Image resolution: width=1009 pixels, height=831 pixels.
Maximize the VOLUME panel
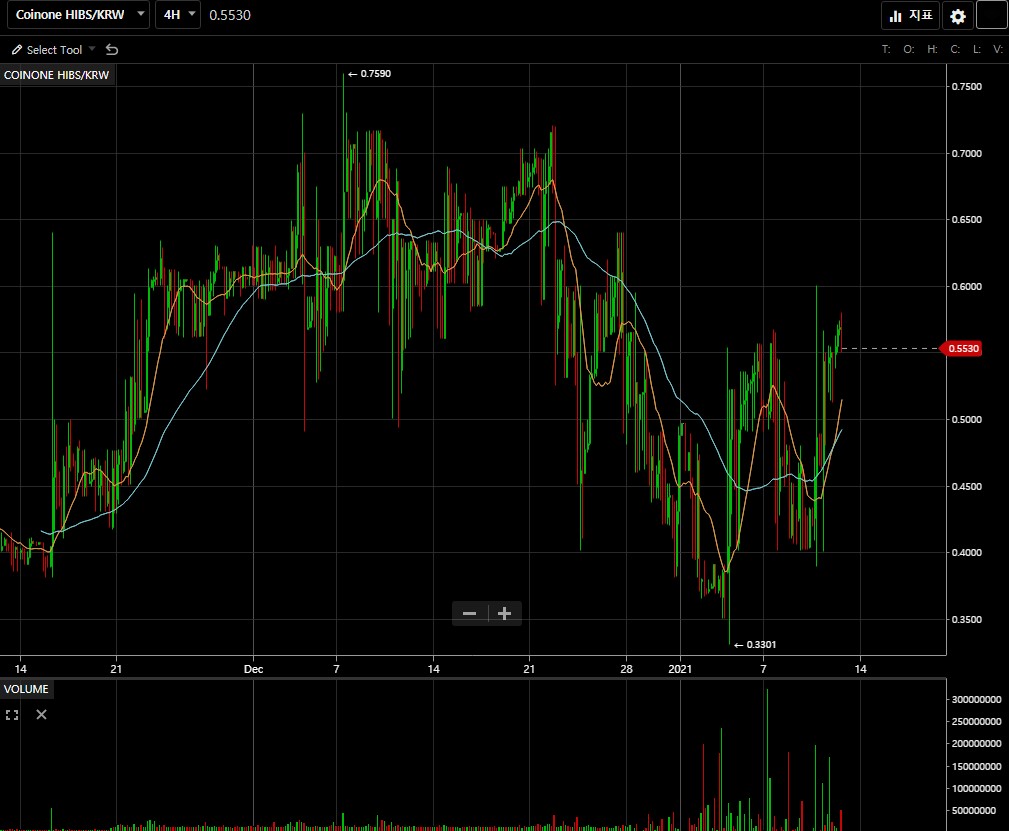point(12,714)
